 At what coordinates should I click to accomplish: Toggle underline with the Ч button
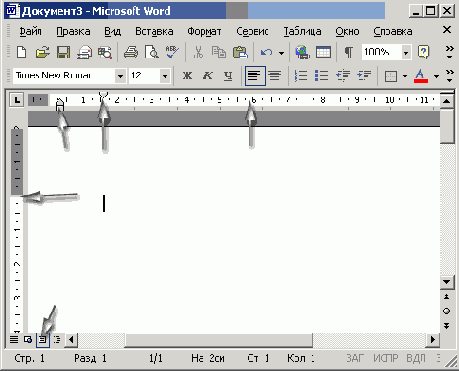click(228, 76)
